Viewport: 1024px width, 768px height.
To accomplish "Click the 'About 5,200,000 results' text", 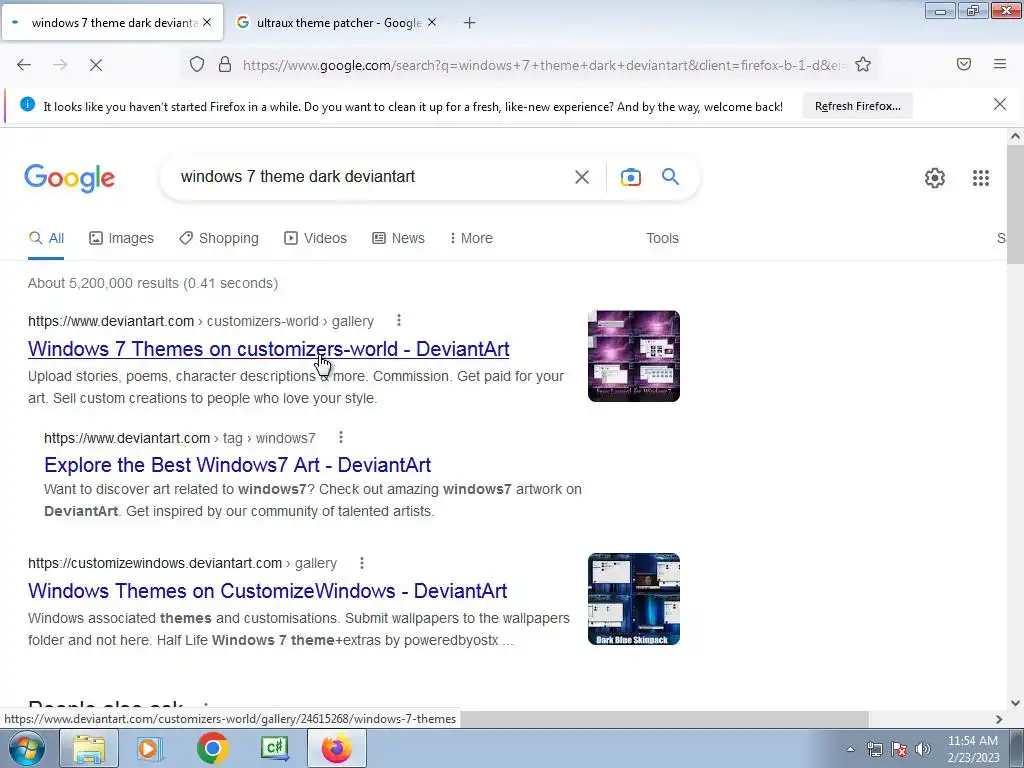I will pos(153,283).
